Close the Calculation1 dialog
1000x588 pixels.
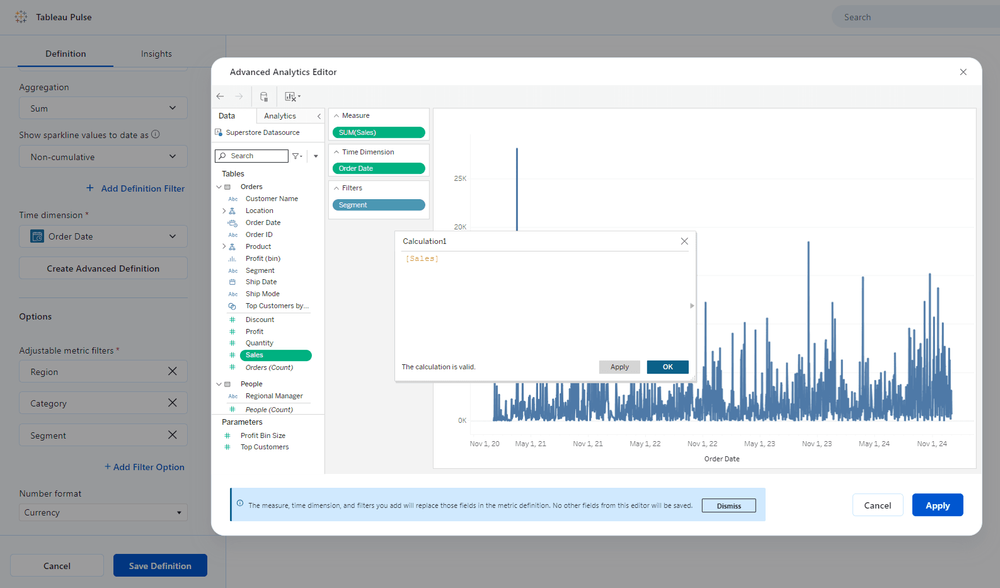684,241
